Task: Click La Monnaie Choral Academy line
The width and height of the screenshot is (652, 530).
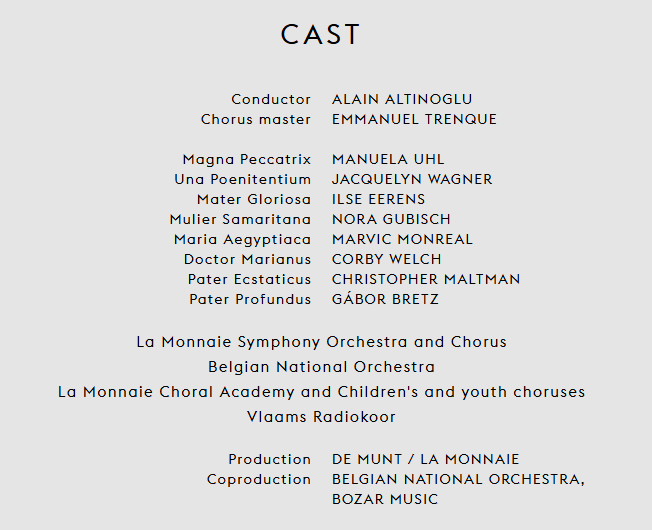Action: [x=321, y=392]
